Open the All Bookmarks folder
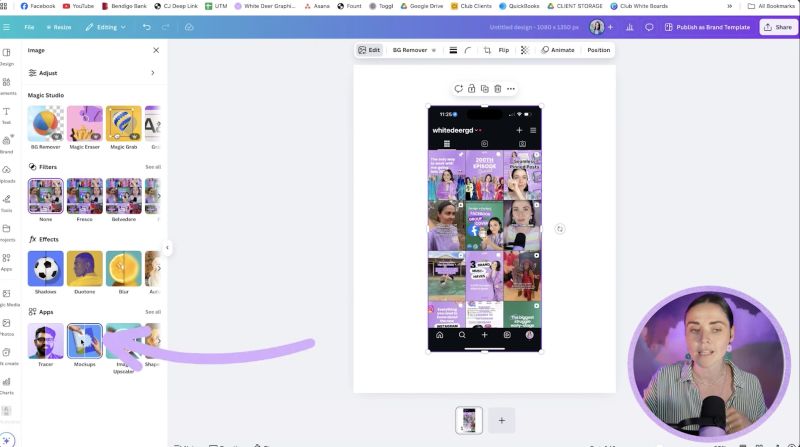 tap(771, 6)
